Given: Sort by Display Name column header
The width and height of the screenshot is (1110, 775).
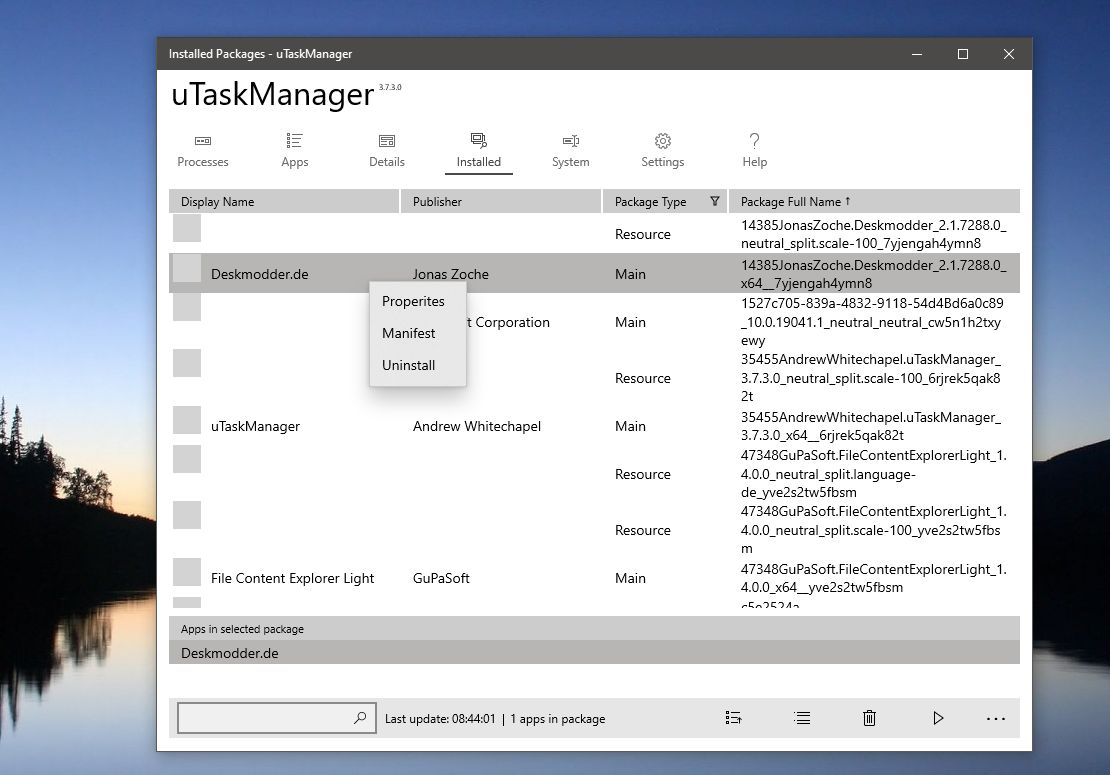Looking at the screenshot, I should (x=284, y=202).
